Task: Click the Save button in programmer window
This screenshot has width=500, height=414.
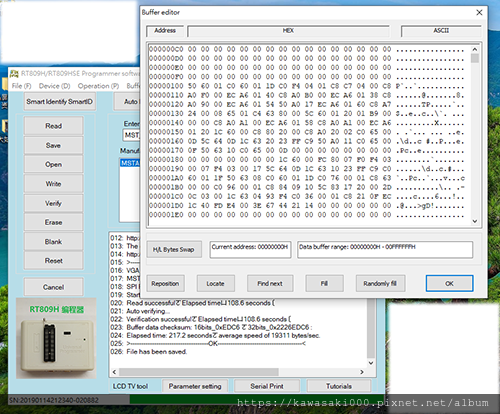Action: tap(53, 145)
